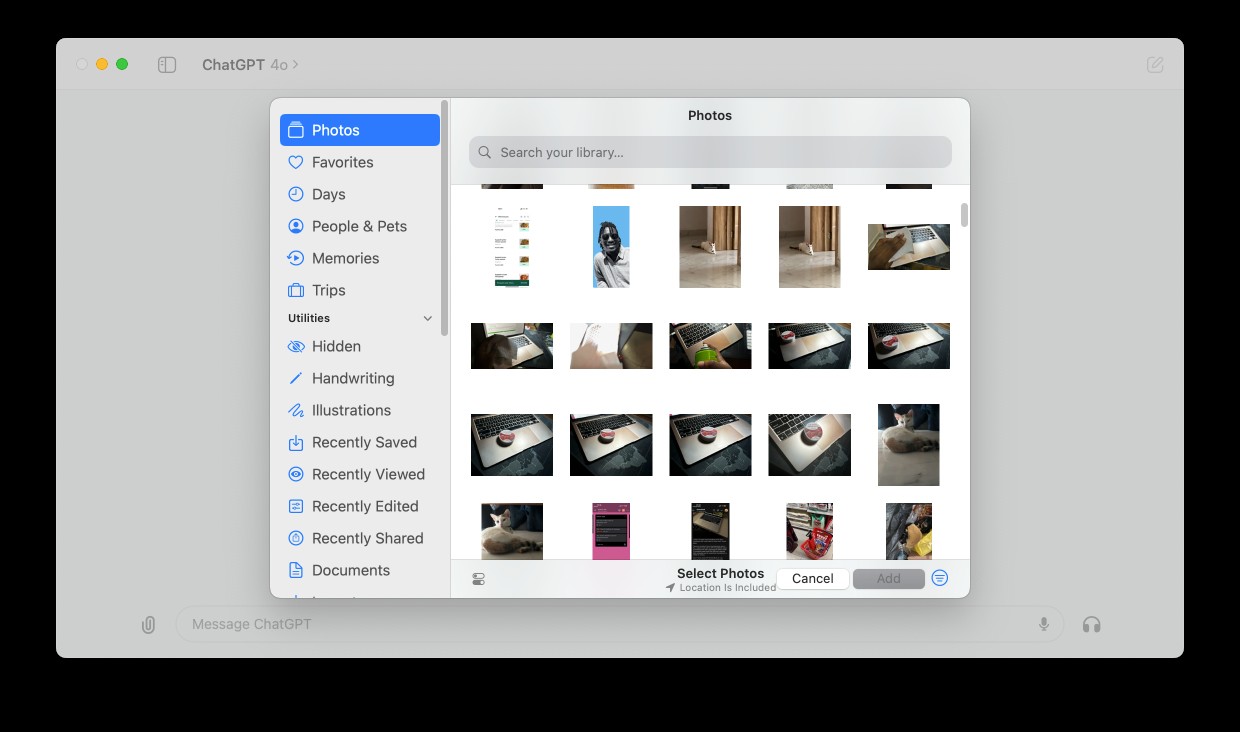This screenshot has height=732, width=1240.
Task: Open the Illustrations label
Action: tap(351, 410)
